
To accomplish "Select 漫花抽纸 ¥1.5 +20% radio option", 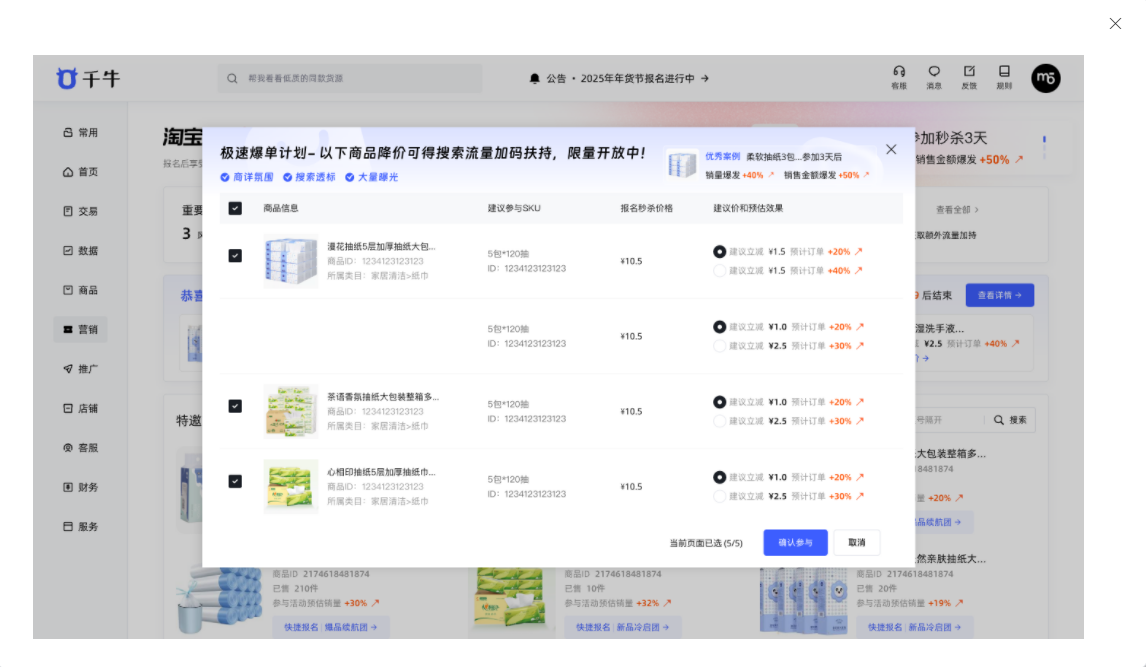I will 719,251.
